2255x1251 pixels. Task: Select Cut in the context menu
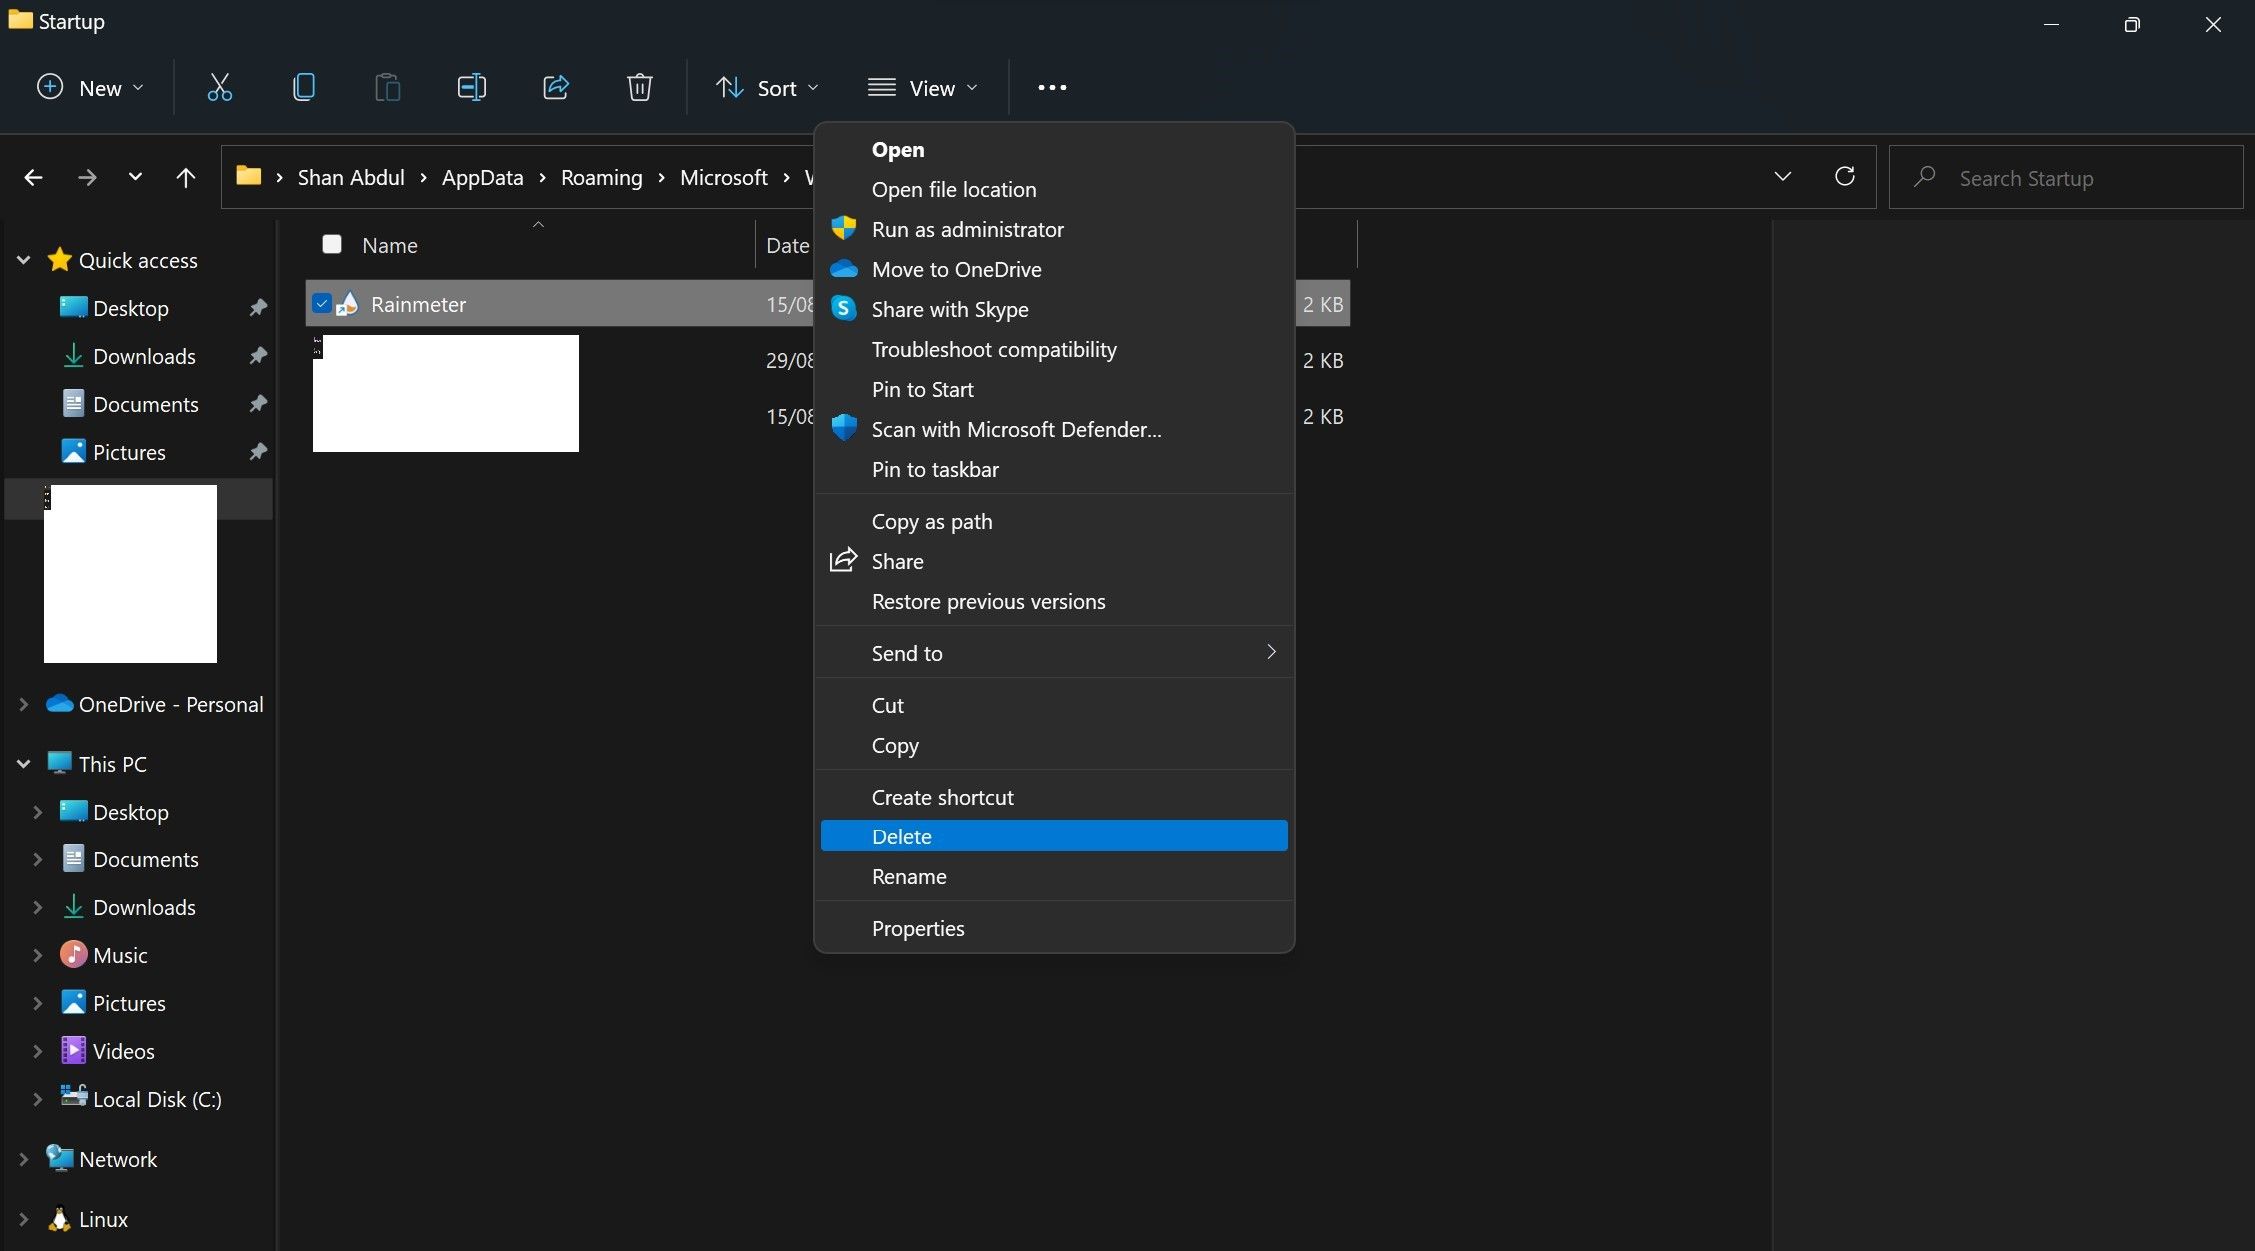[1054, 705]
